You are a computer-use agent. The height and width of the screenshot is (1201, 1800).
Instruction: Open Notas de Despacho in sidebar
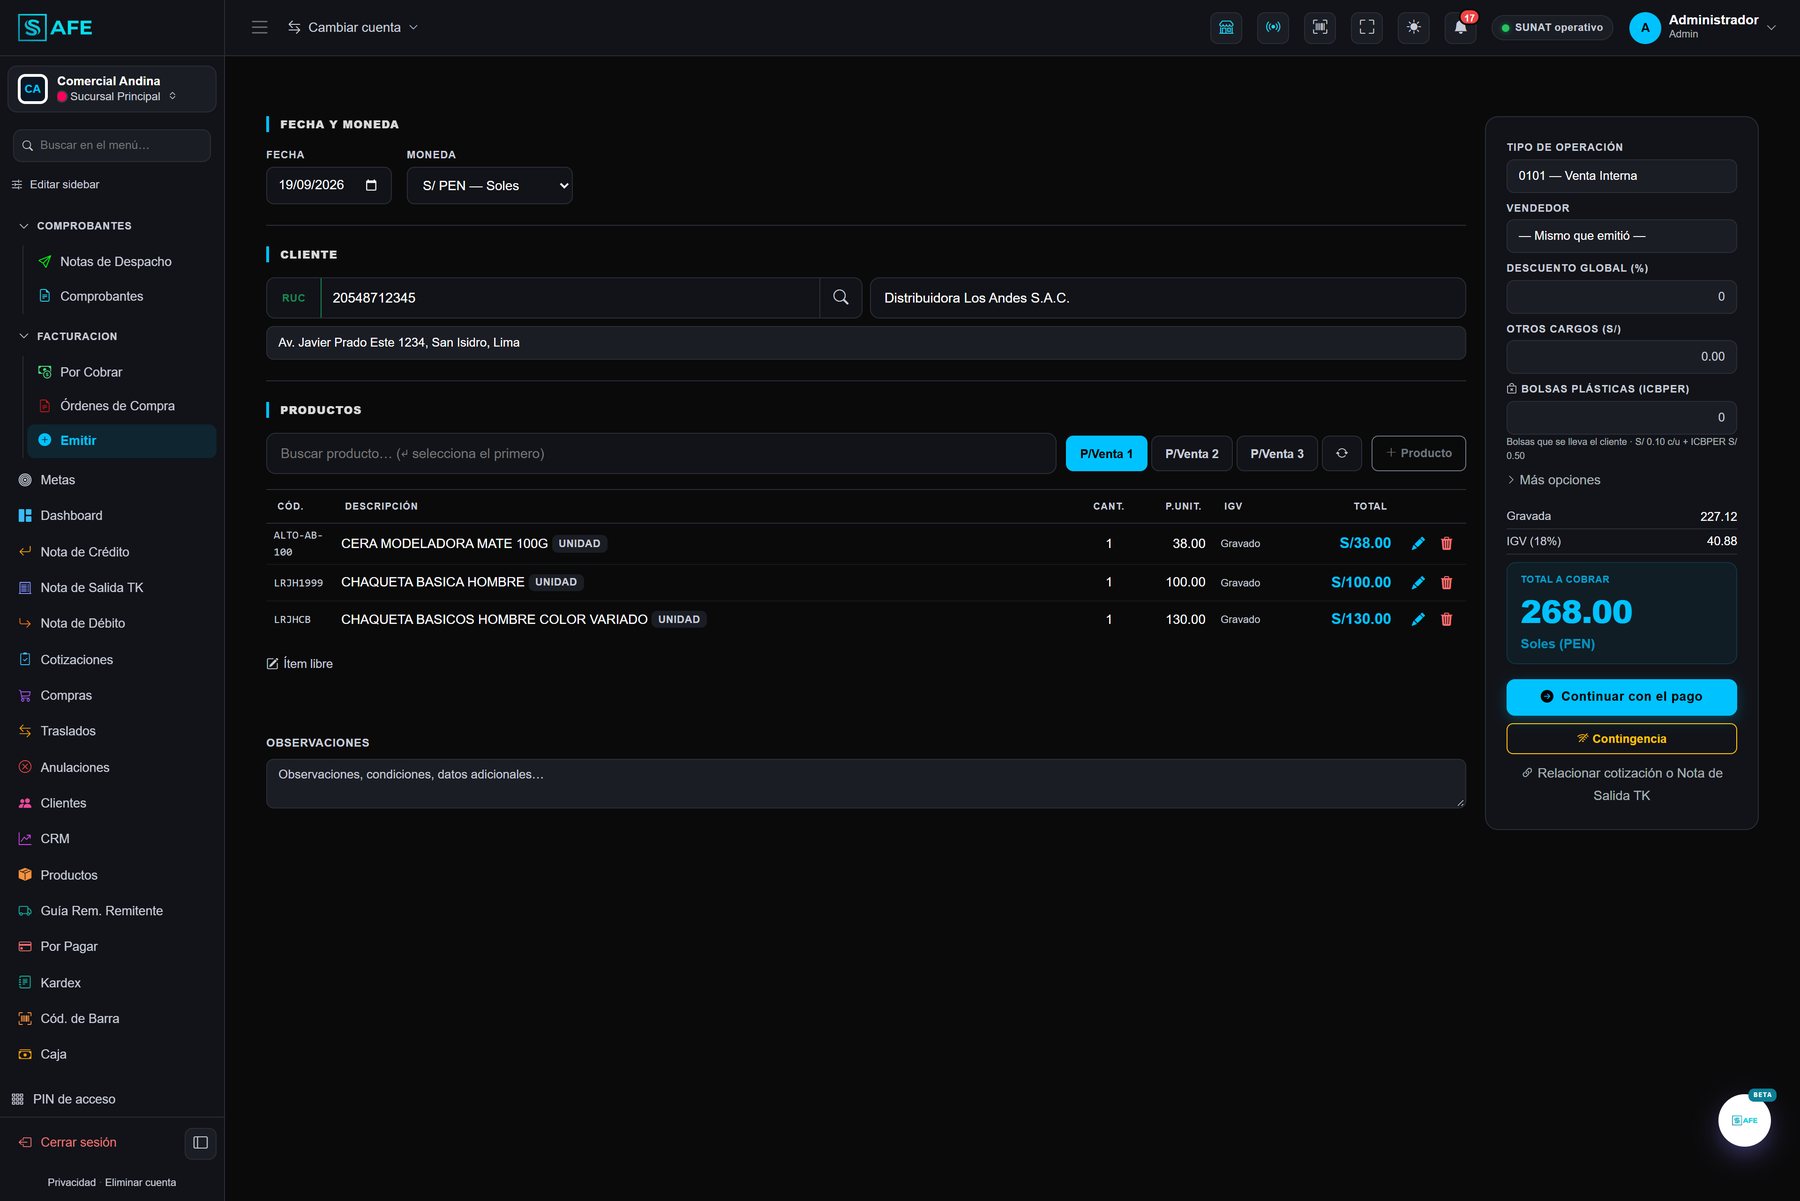(116, 262)
